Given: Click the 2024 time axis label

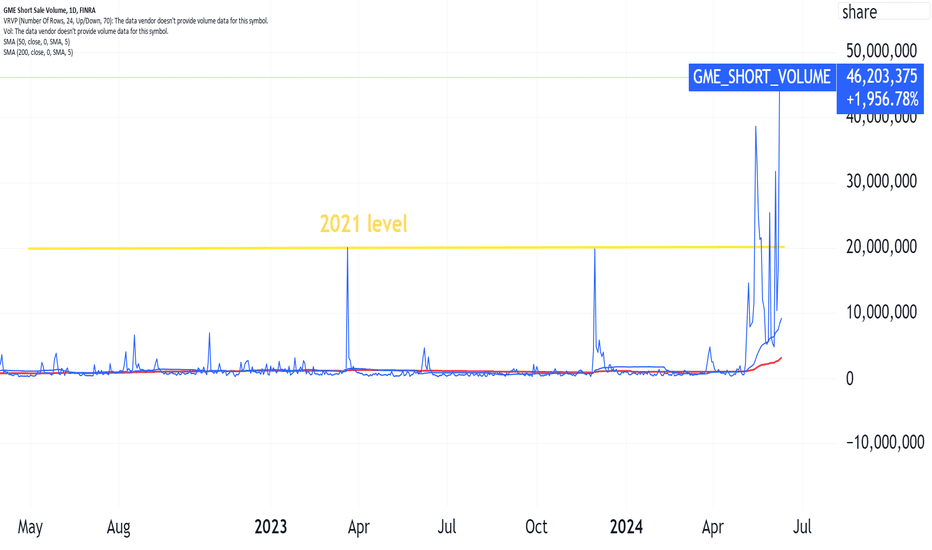Looking at the screenshot, I should tap(626, 527).
